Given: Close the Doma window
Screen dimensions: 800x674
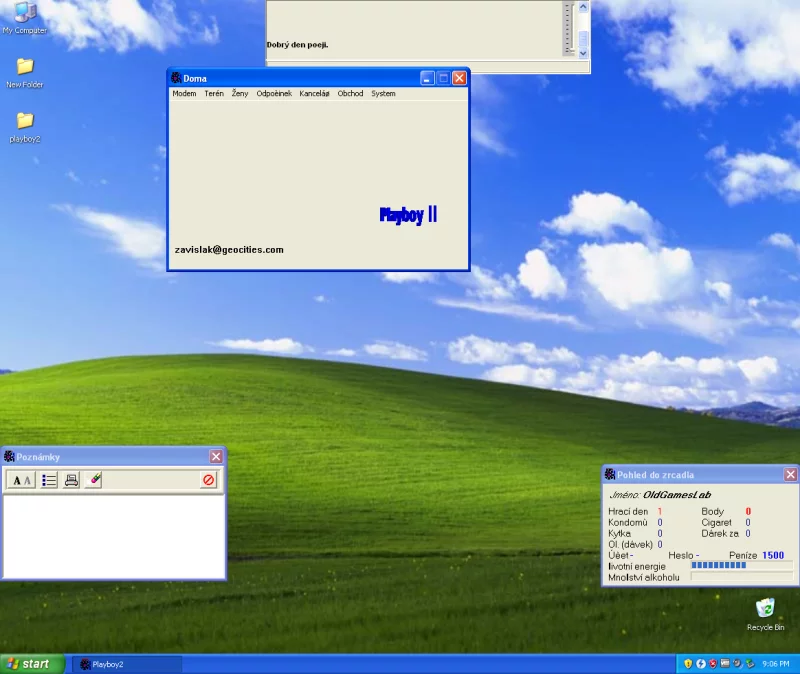Looking at the screenshot, I should tap(459, 78).
